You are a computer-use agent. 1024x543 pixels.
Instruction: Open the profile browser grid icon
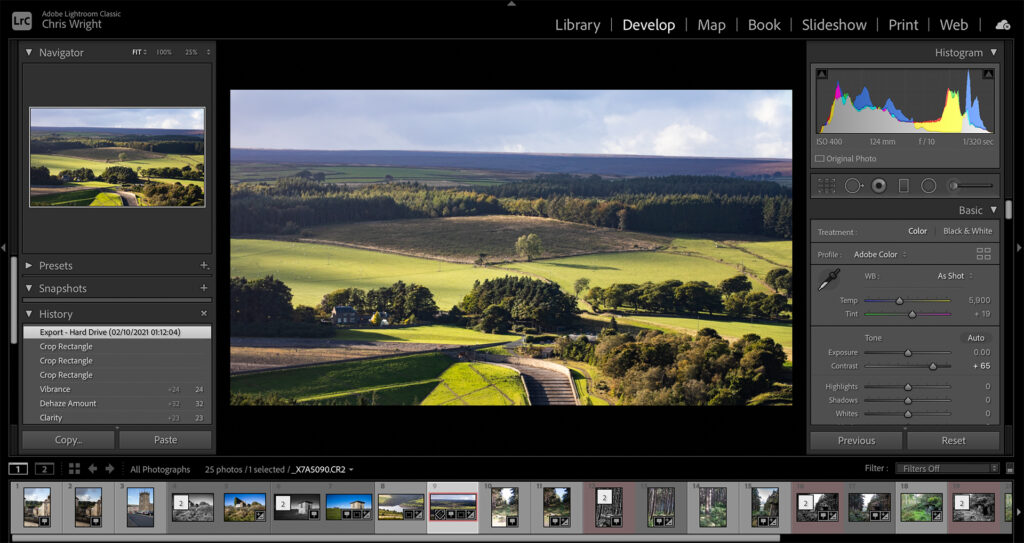pyautogui.click(x=983, y=254)
